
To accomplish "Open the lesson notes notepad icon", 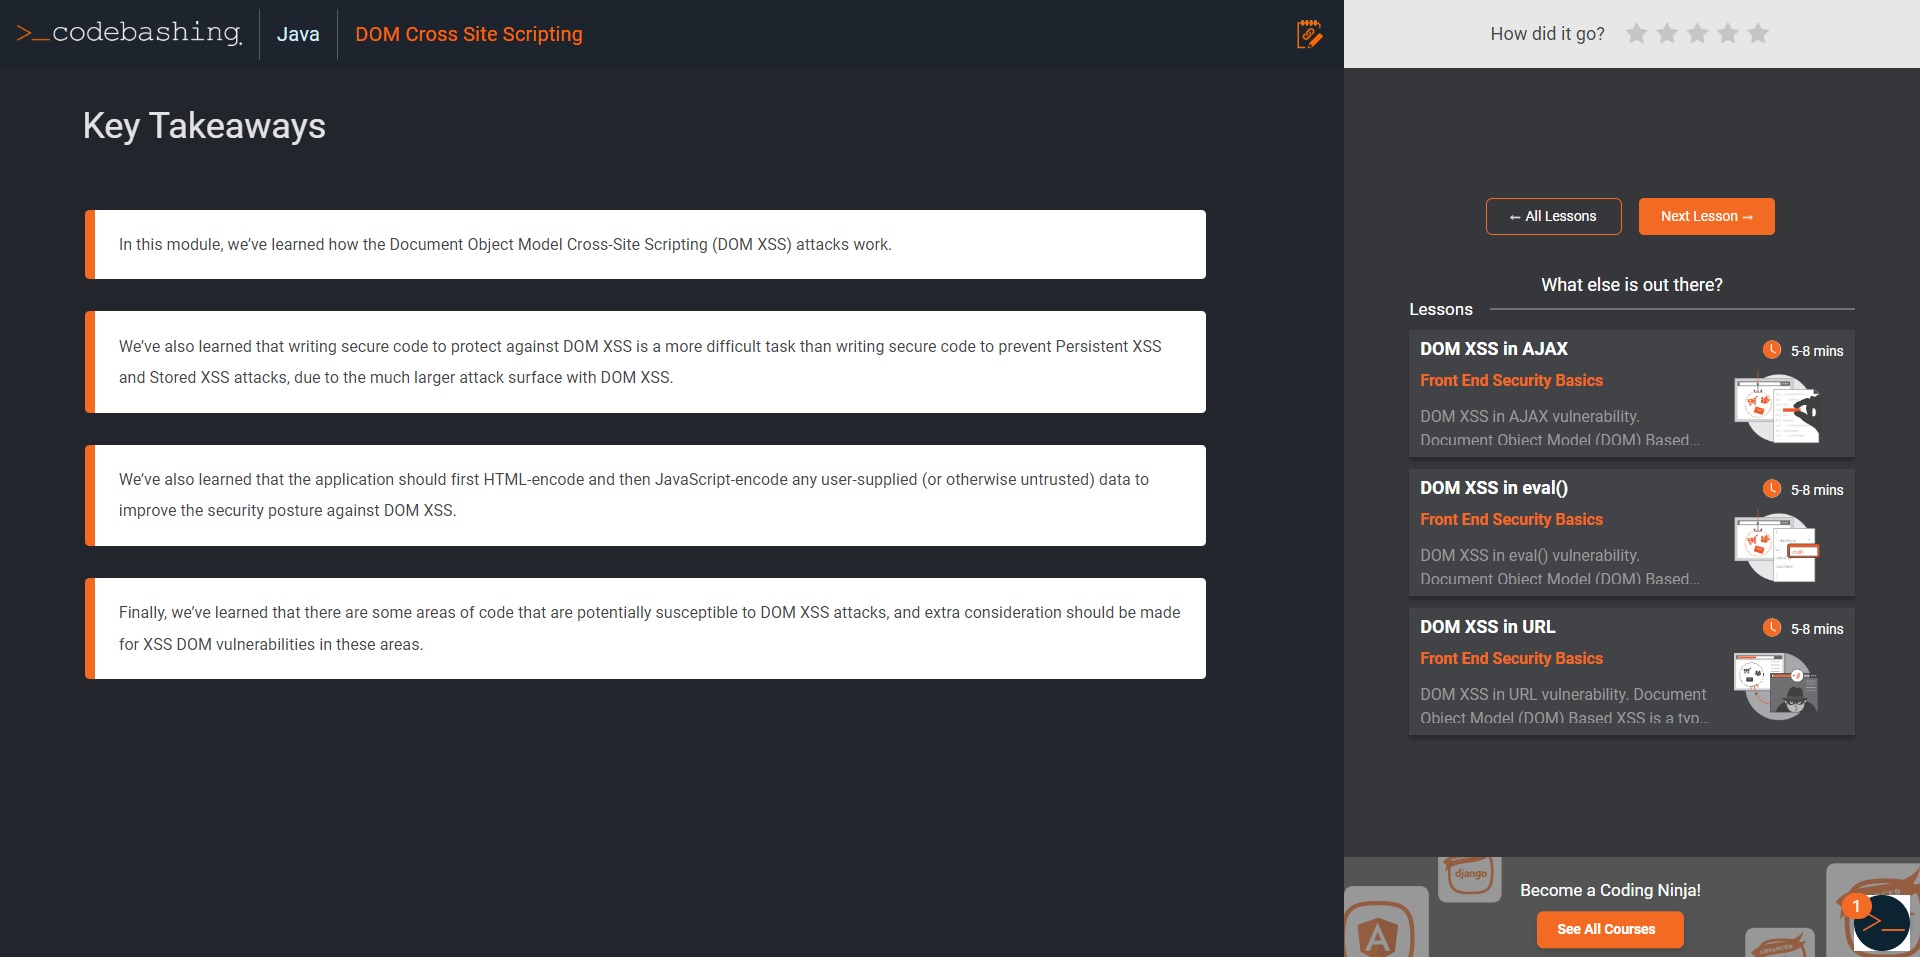I will (x=1310, y=33).
